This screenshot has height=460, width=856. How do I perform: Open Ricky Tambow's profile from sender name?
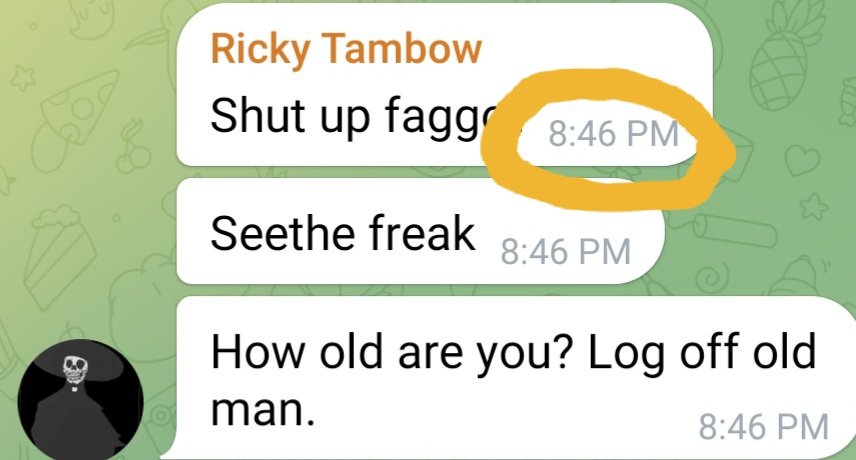(346, 49)
